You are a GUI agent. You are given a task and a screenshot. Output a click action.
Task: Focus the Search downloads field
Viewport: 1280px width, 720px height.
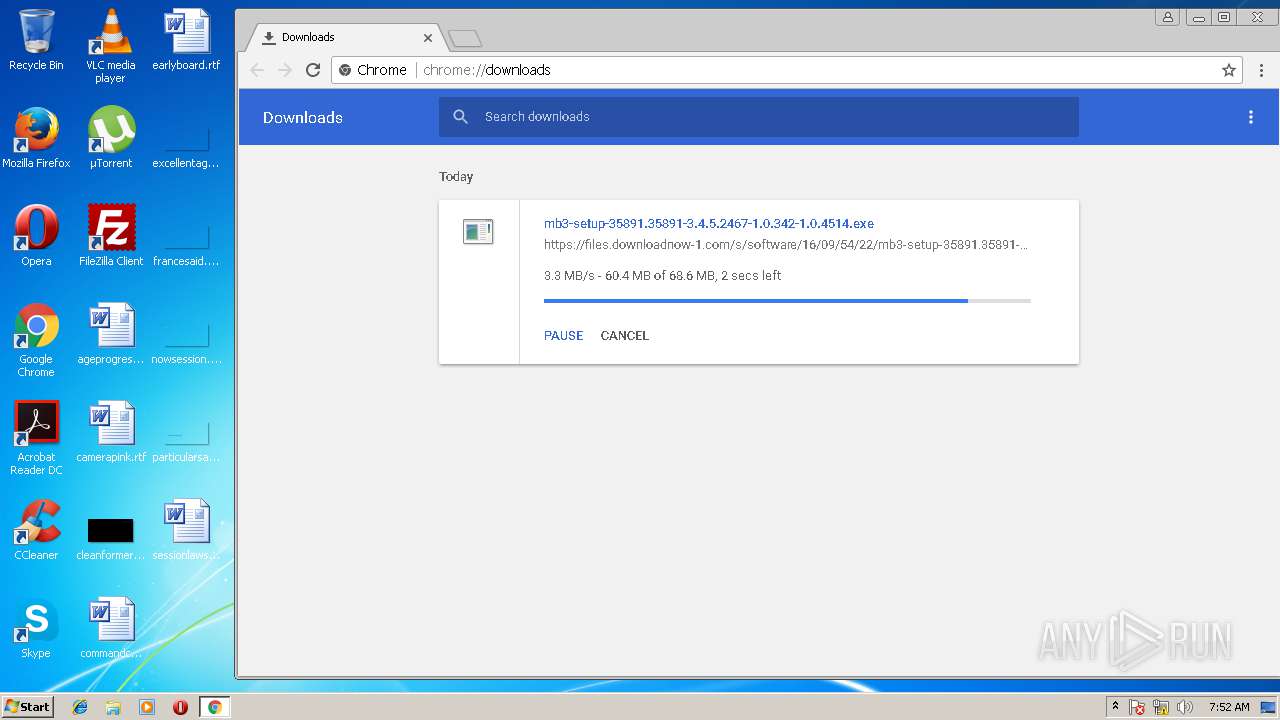pos(758,117)
